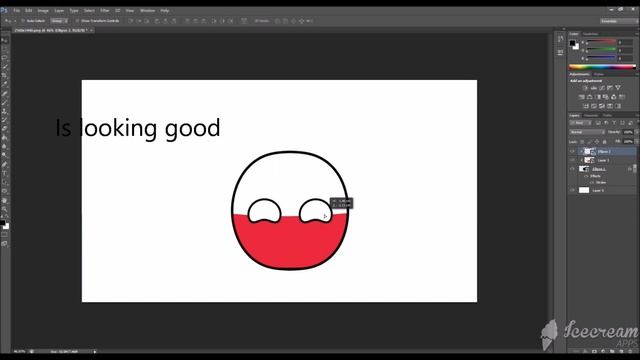
Task: Select the Lasso tool
Action: [4, 58]
